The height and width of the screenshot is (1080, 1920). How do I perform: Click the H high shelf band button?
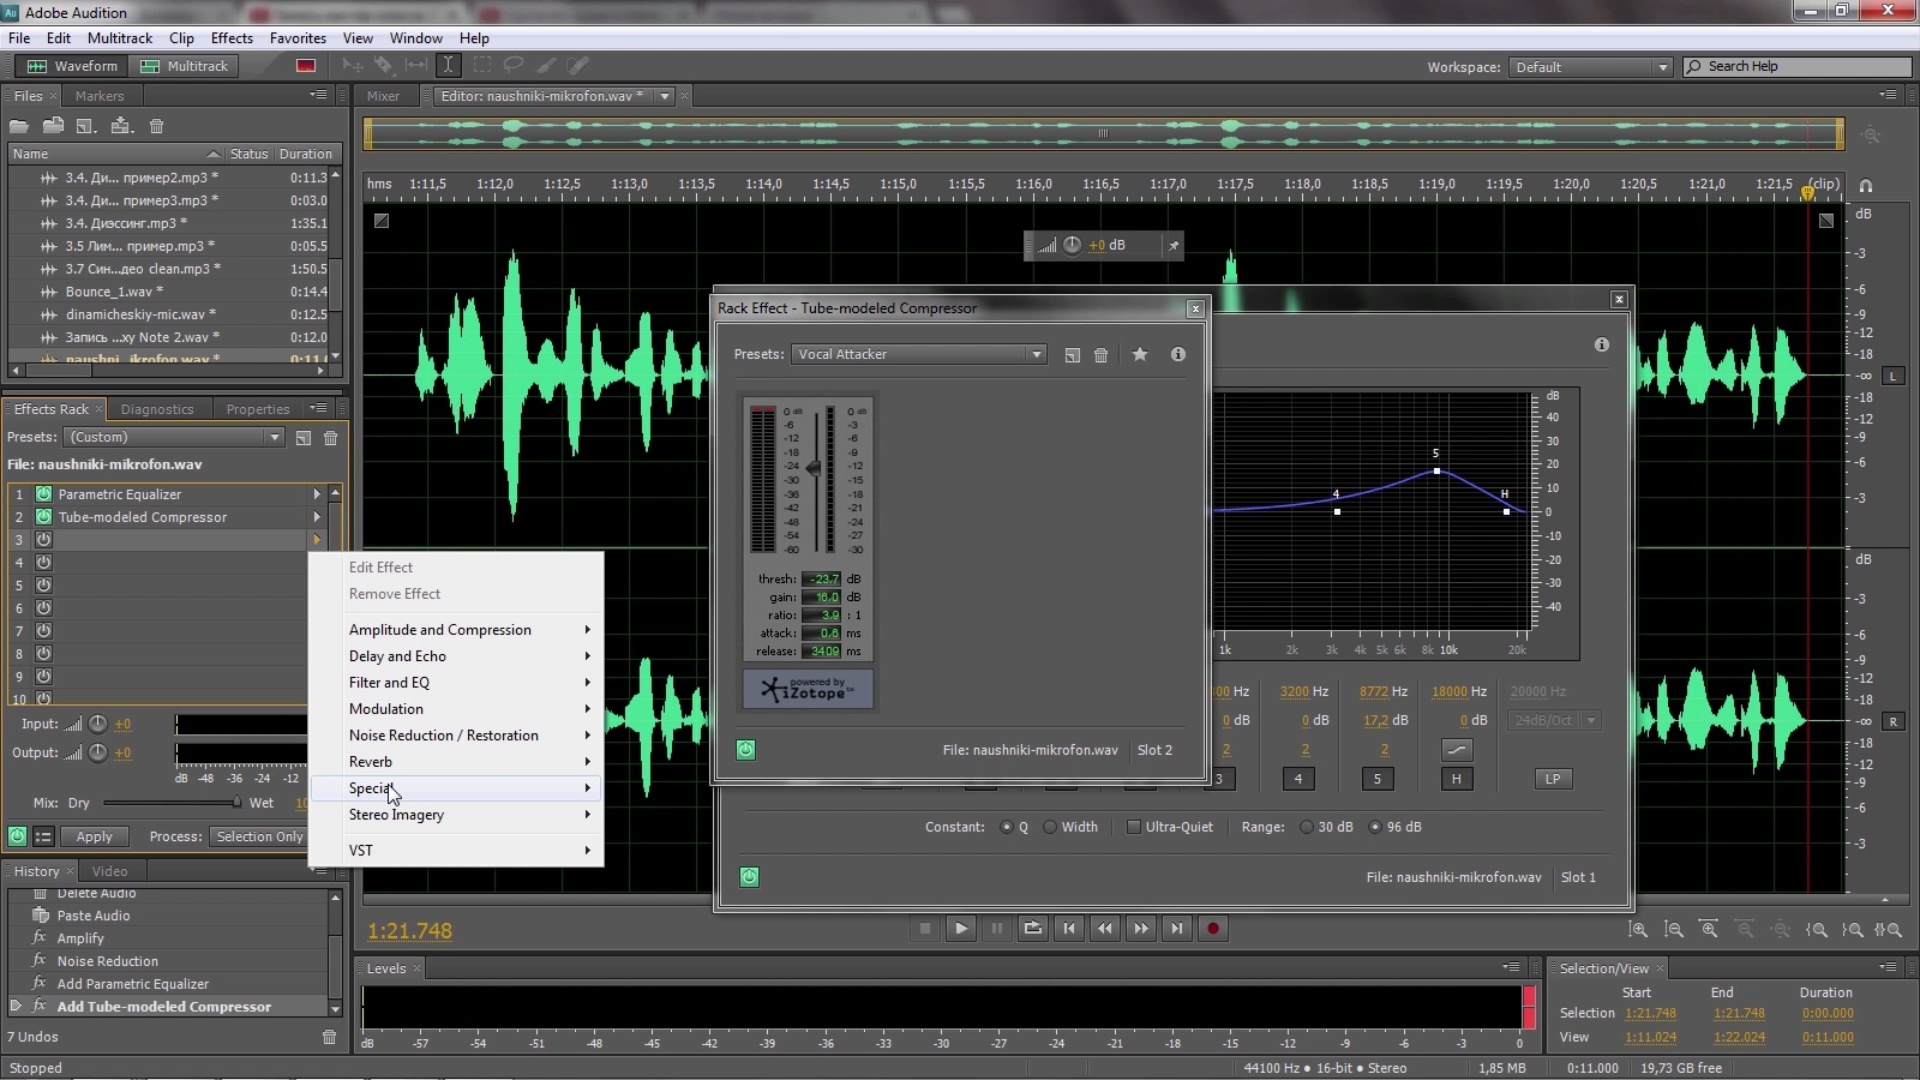click(x=1456, y=779)
